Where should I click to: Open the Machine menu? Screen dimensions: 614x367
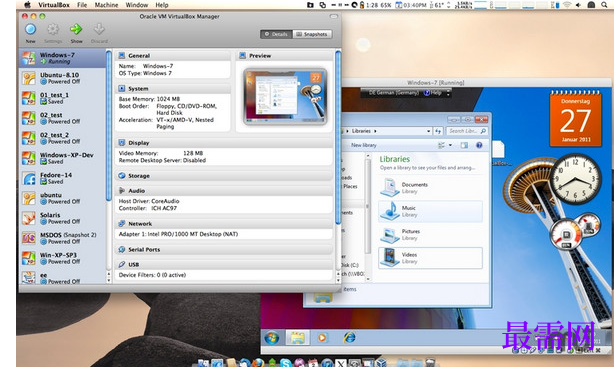click(106, 5)
